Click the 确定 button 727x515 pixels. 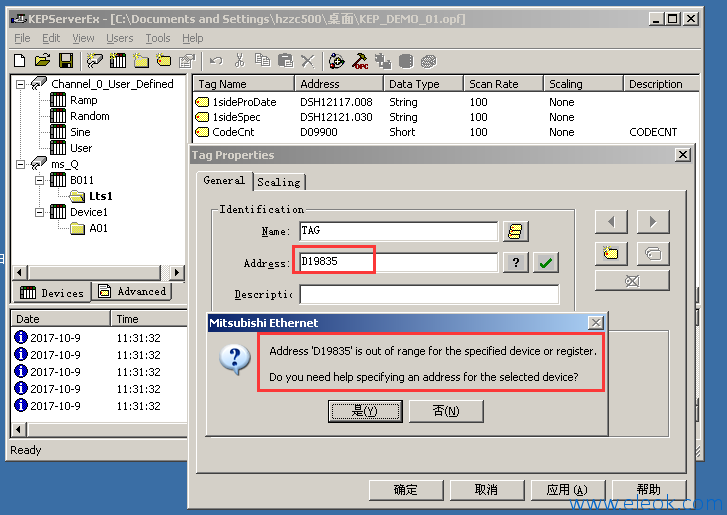tap(406, 490)
